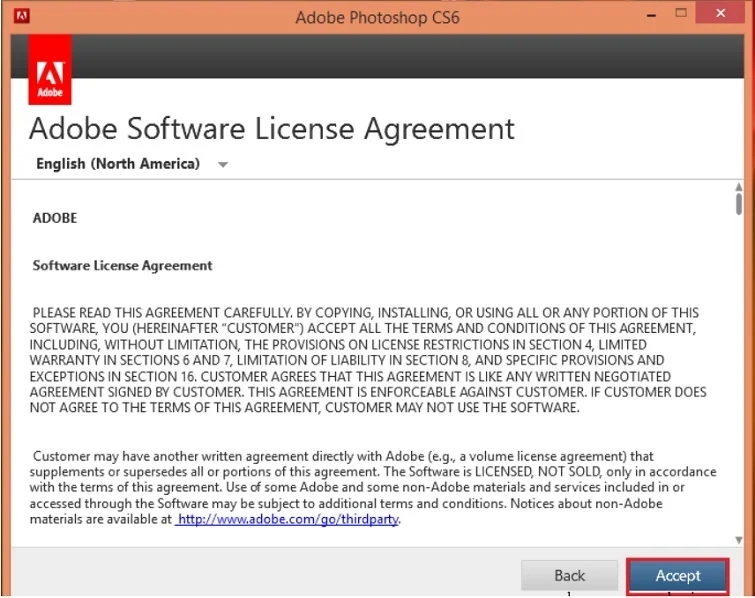Click the license text scrollbar thumb

pyautogui.click(x=738, y=204)
